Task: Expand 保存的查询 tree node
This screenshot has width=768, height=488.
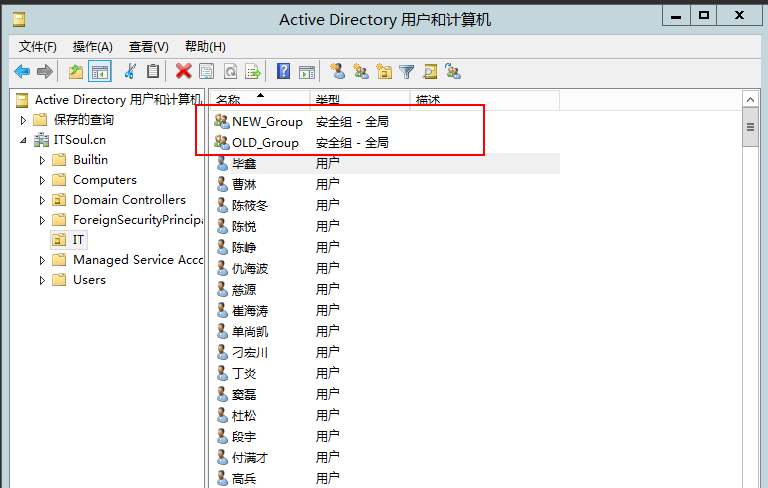Action: pos(23,120)
